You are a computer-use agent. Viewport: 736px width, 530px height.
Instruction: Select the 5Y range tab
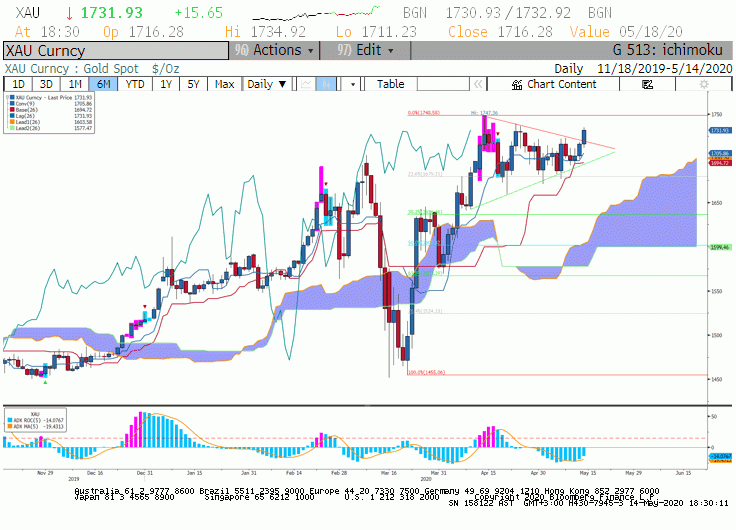click(x=193, y=84)
